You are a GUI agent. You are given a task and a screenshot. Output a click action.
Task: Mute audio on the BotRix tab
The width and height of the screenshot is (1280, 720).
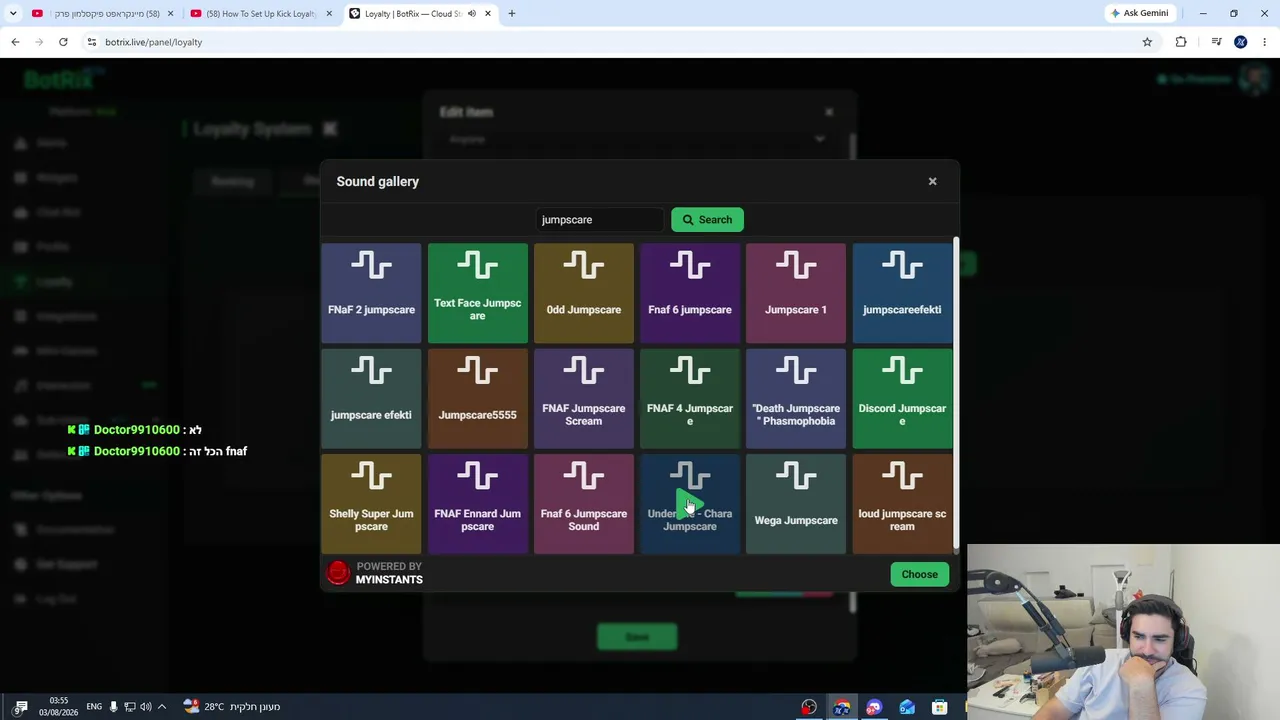472,14
